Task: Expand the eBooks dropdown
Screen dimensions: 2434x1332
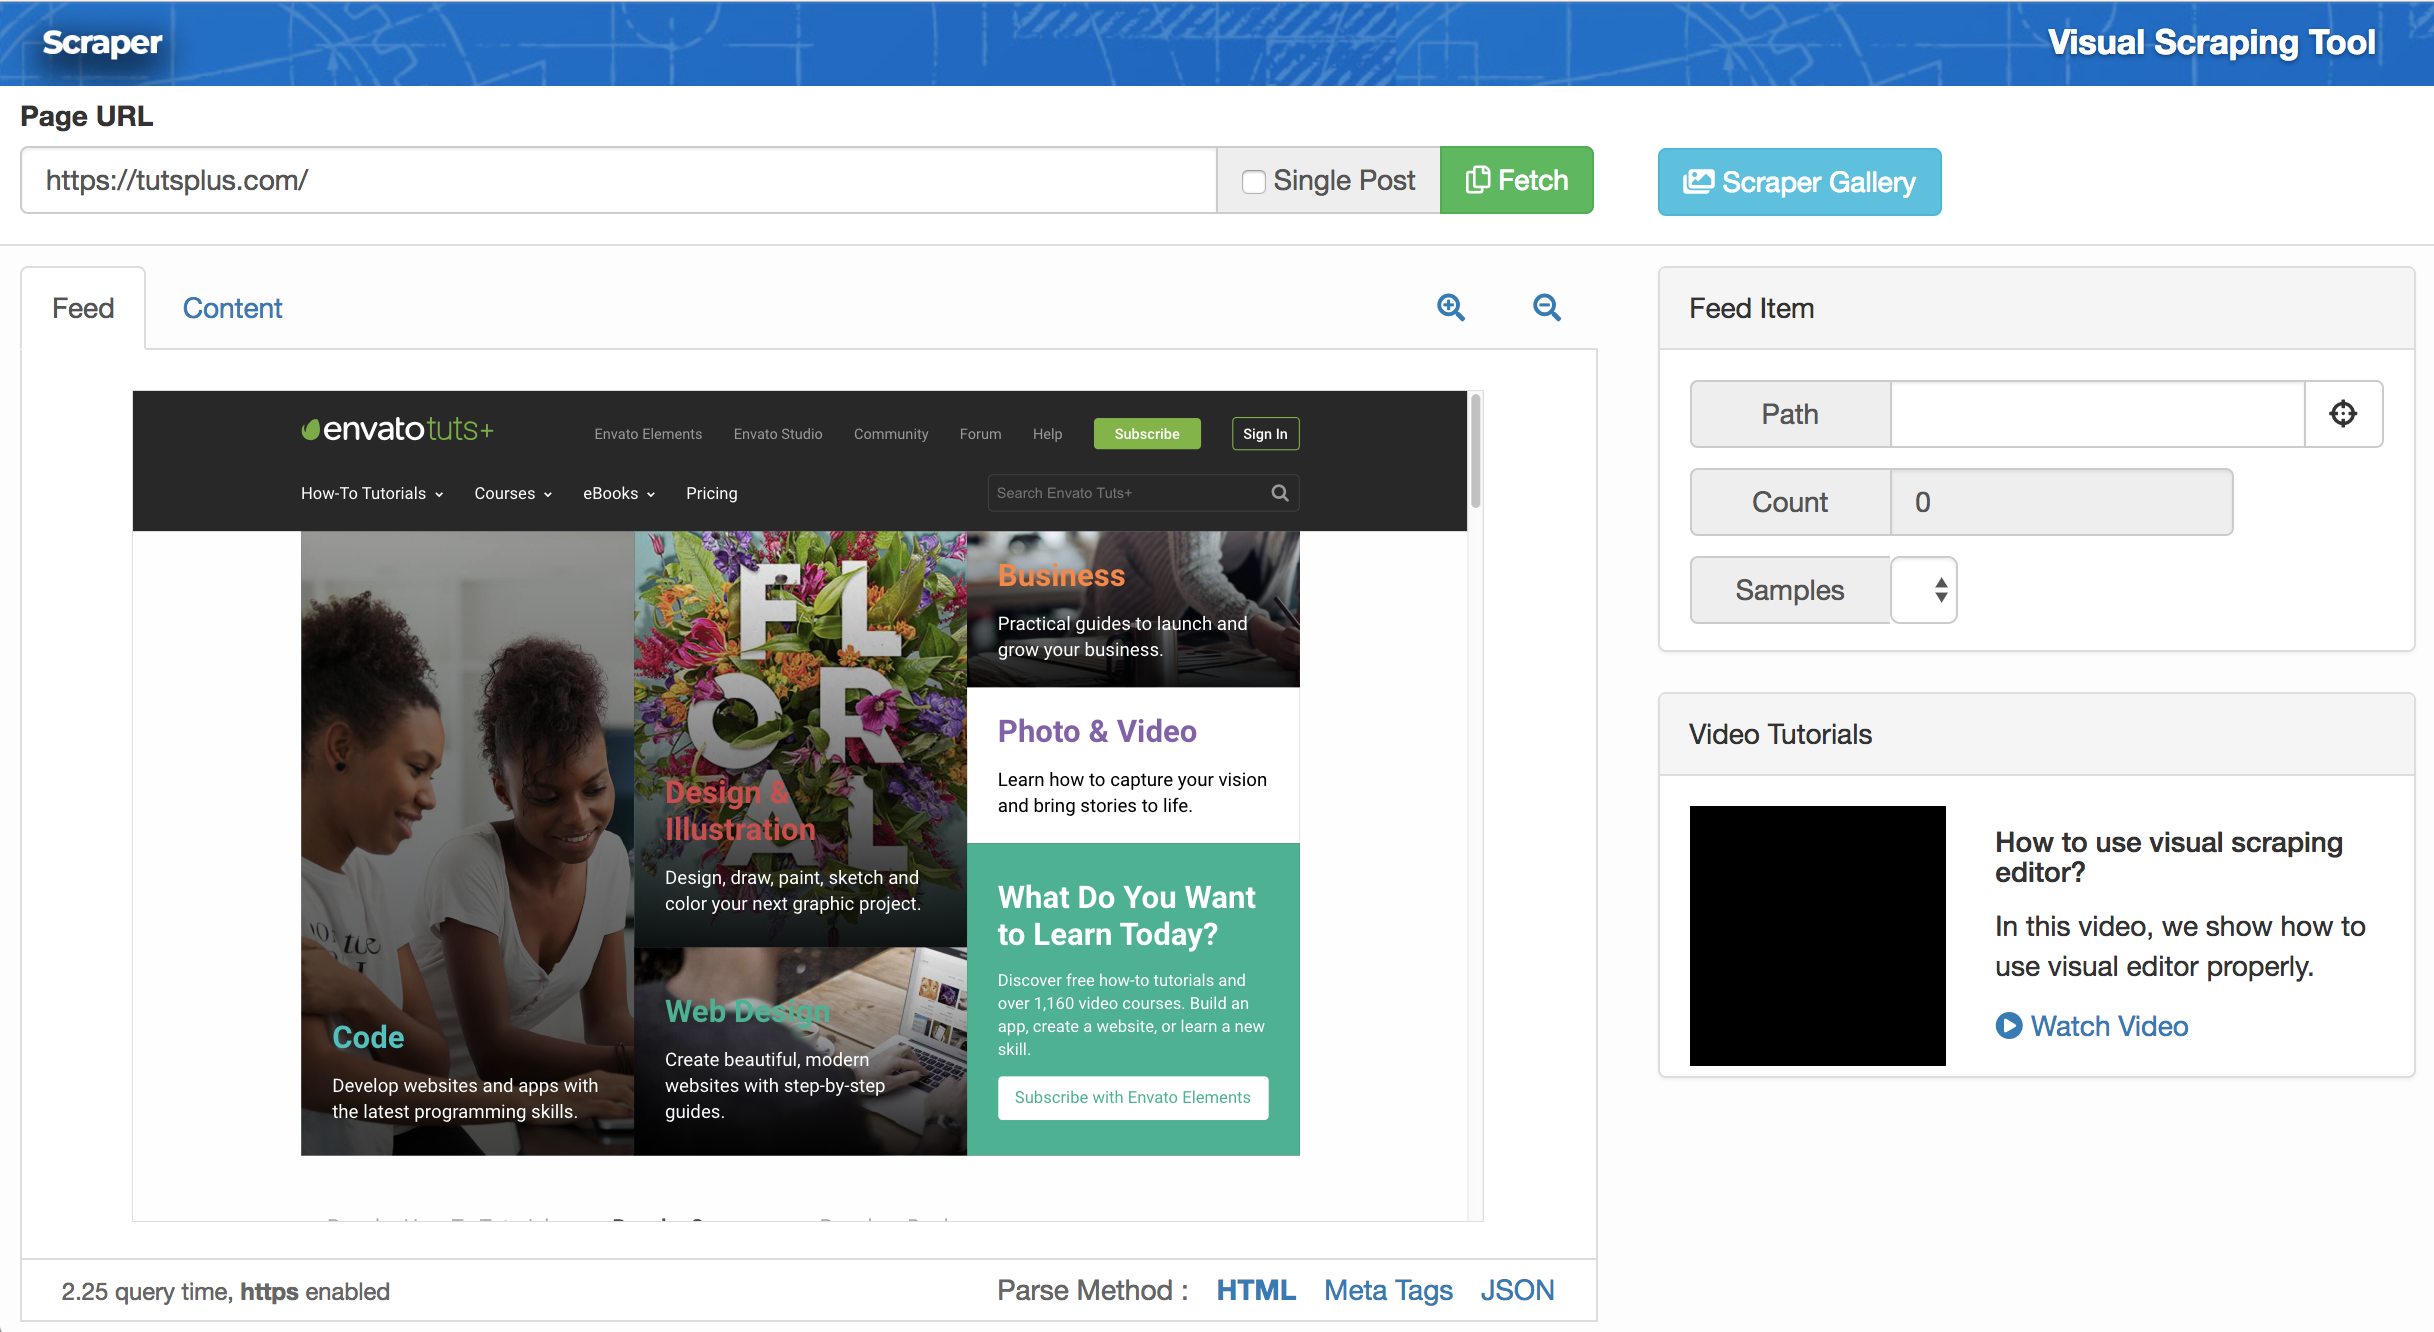Action: pyautogui.click(x=618, y=493)
